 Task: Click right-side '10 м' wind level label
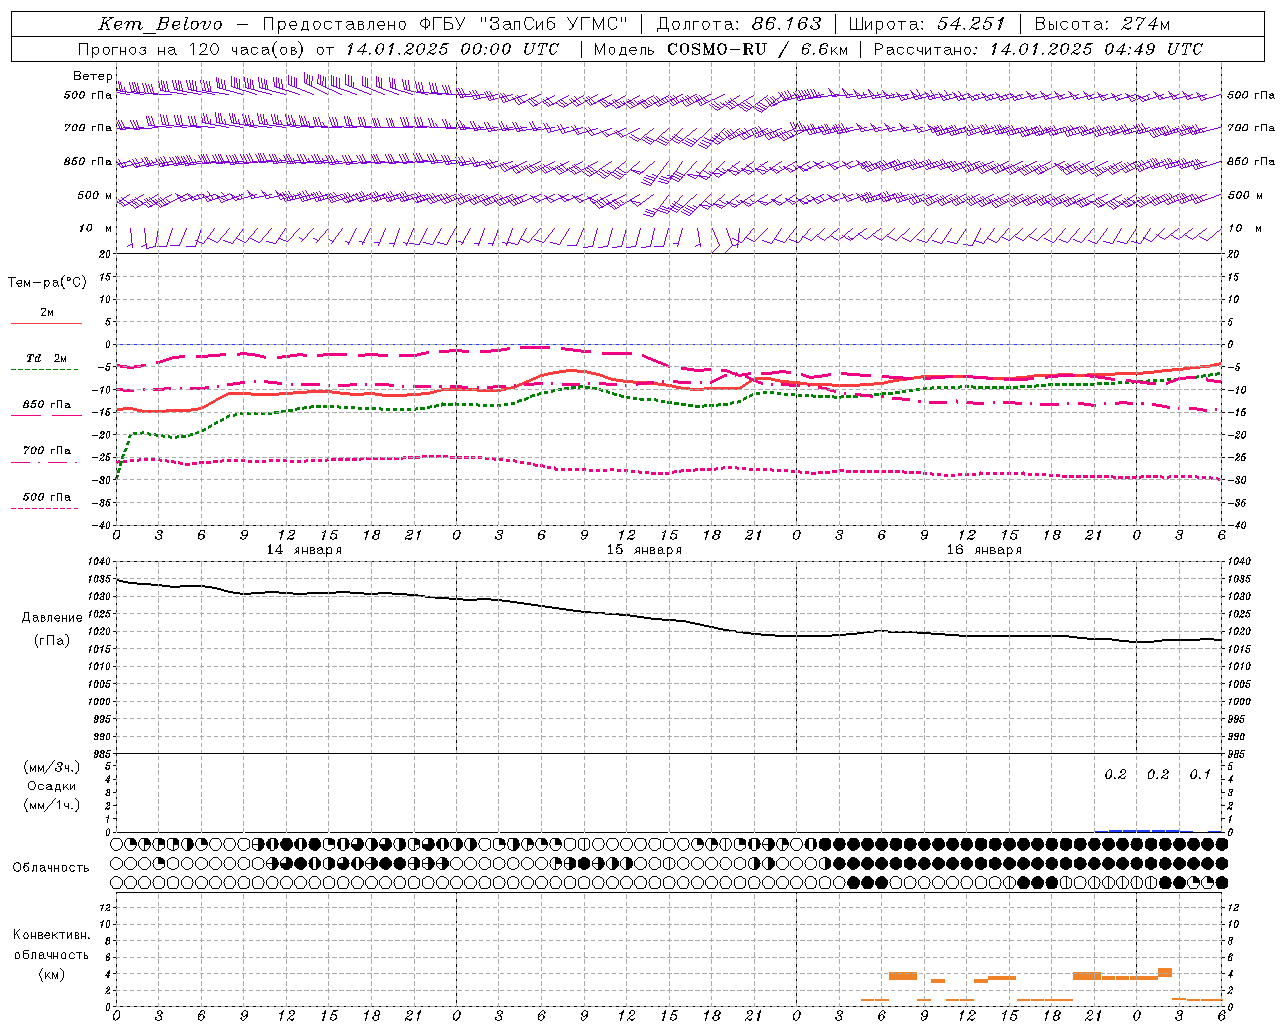tap(1244, 228)
